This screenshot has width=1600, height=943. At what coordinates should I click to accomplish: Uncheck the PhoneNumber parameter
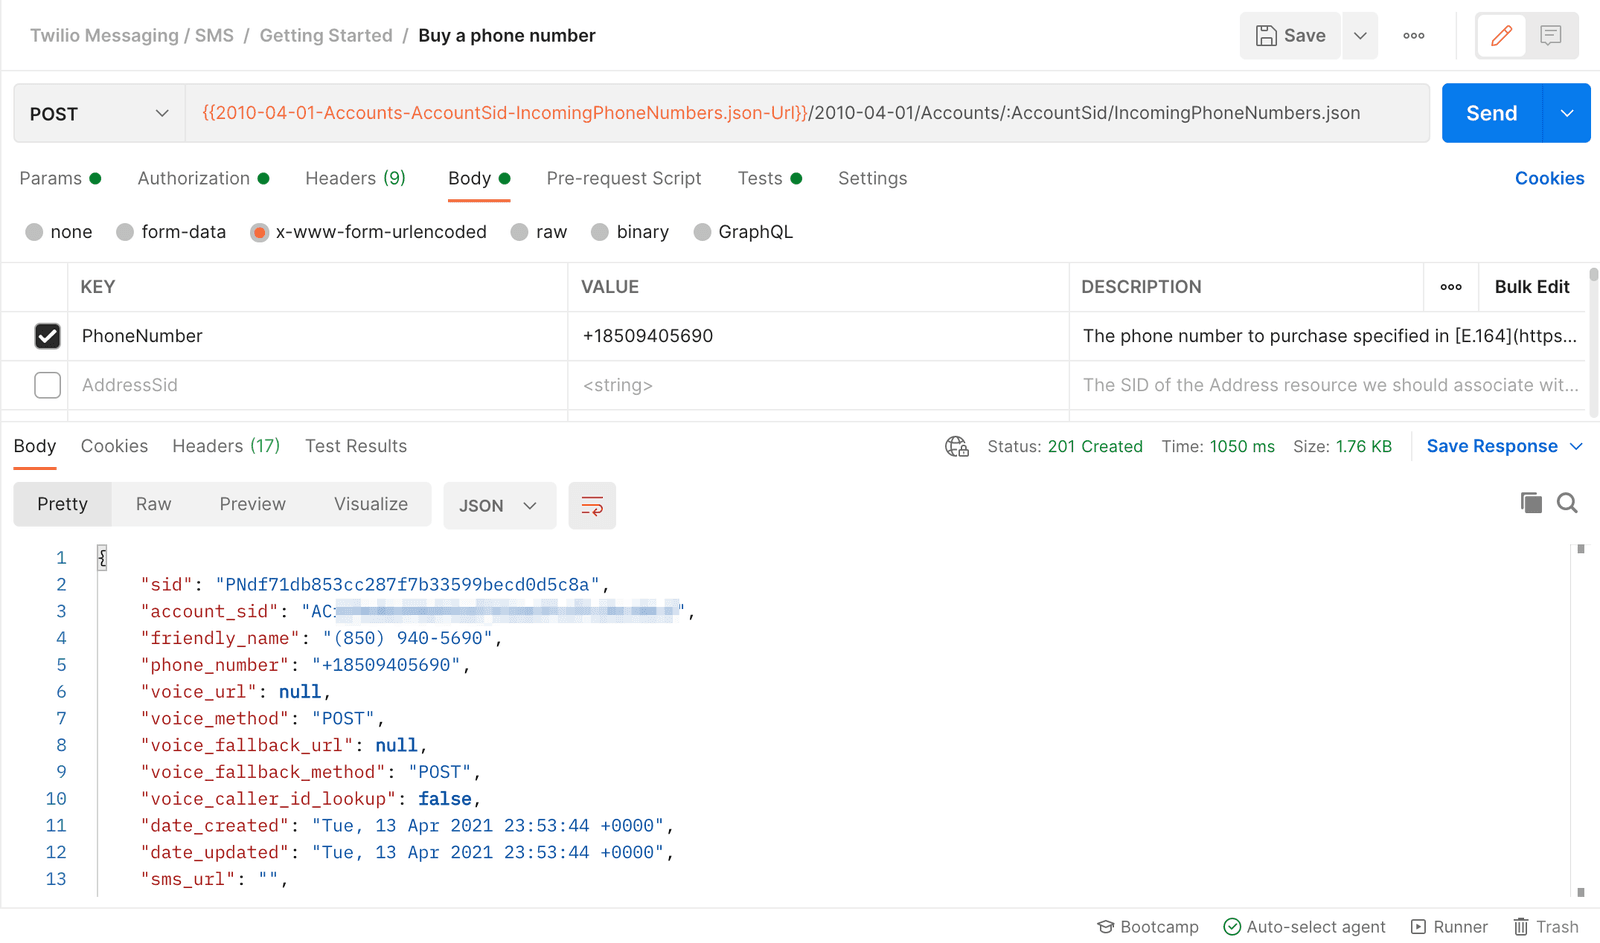pyautogui.click(x=47, y=336)
